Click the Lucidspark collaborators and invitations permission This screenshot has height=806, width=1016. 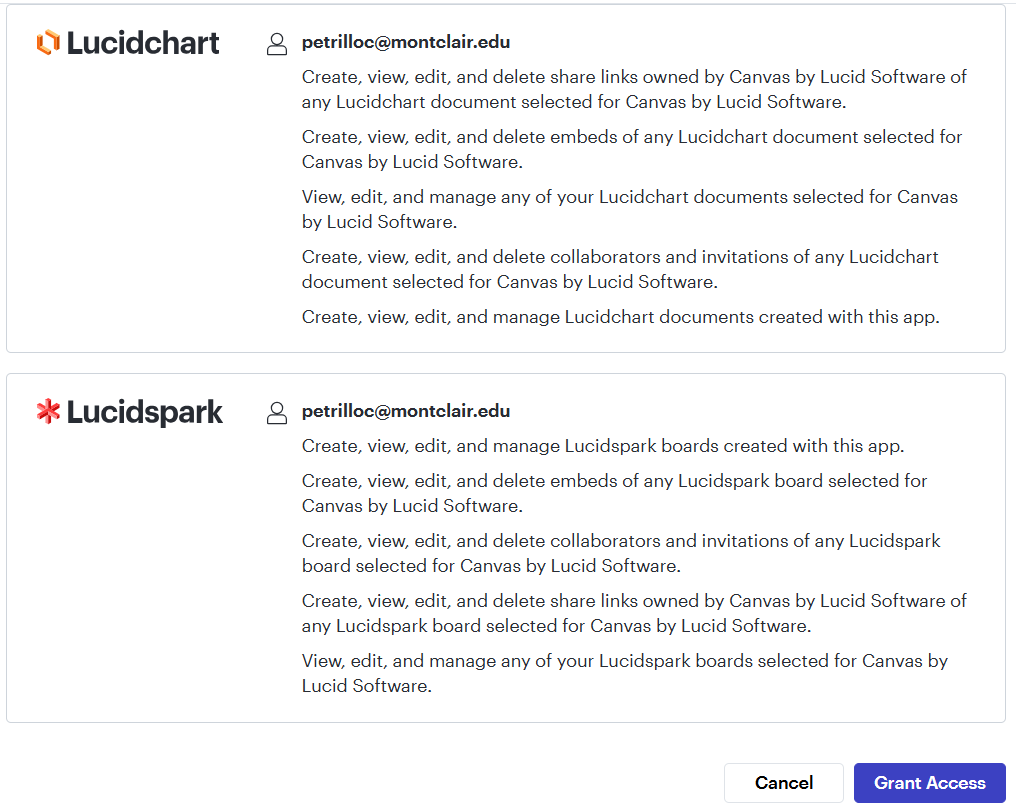[x=621, y=553]
